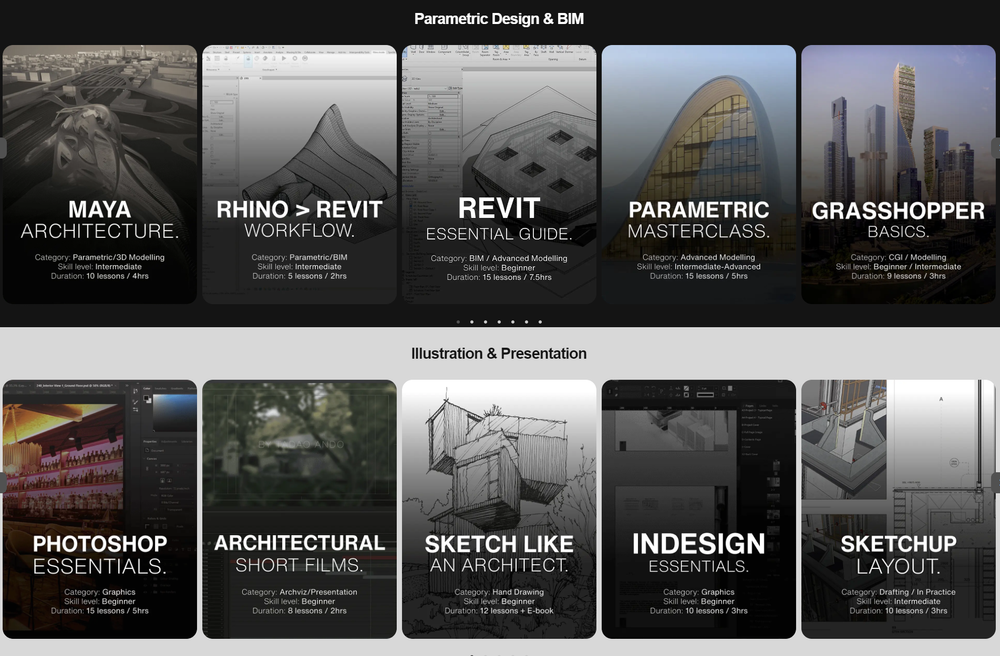Open the Grasshopper Basics course card
1000x656 pixels.
pos(899,174)
